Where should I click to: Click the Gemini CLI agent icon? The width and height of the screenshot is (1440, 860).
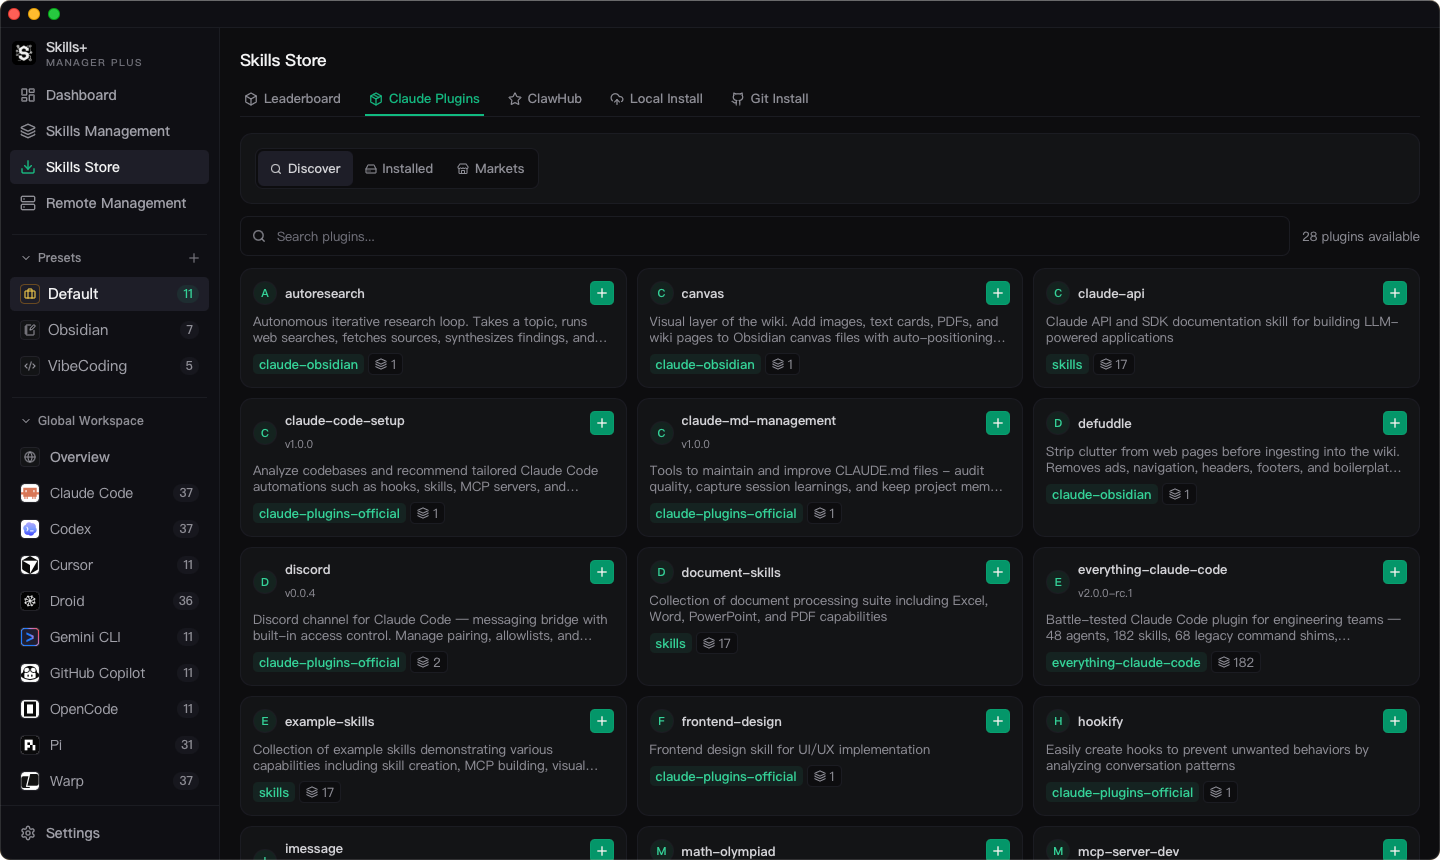[x=30, y=637]
